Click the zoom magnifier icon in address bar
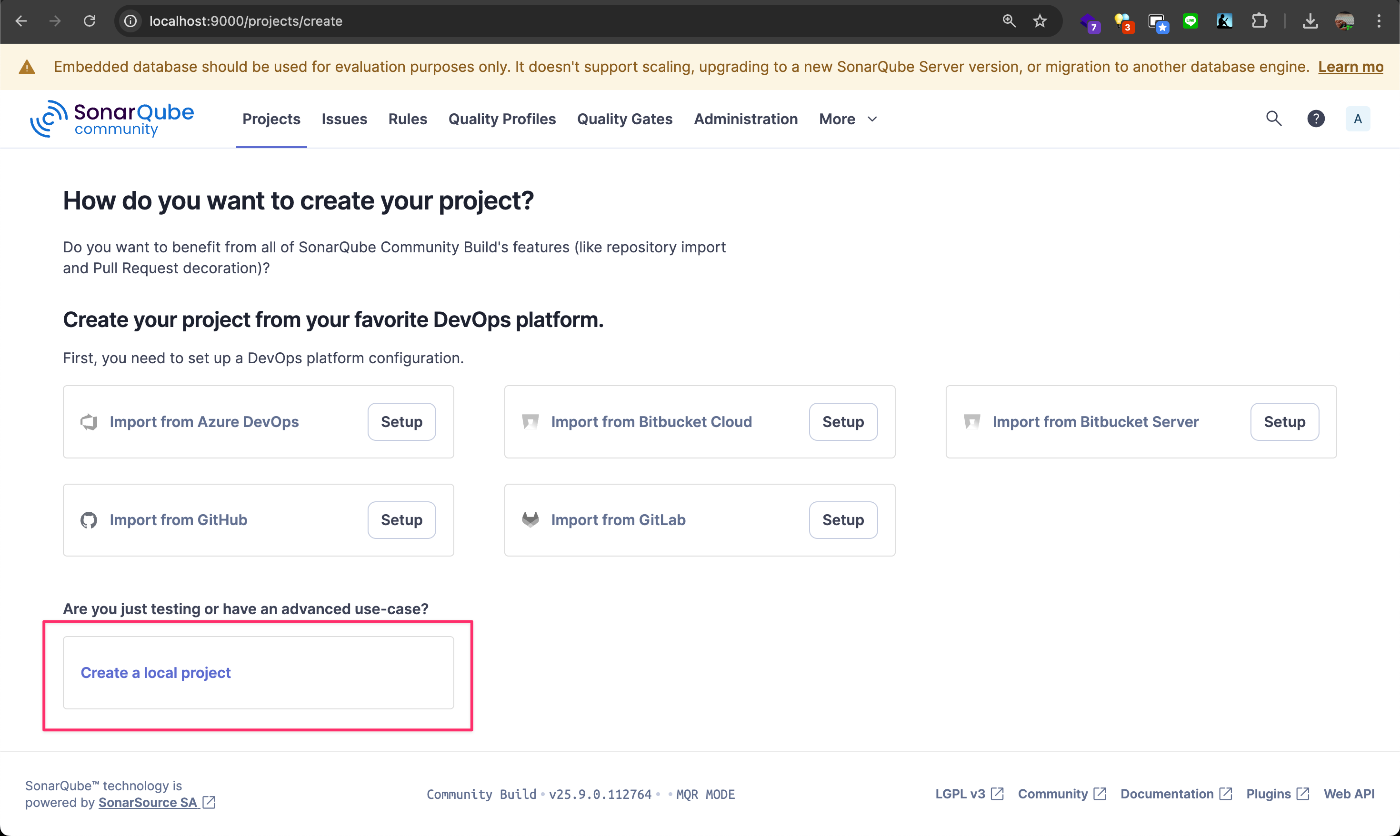The width and height of the screenshot is (1400, 836). point(1009,20)
